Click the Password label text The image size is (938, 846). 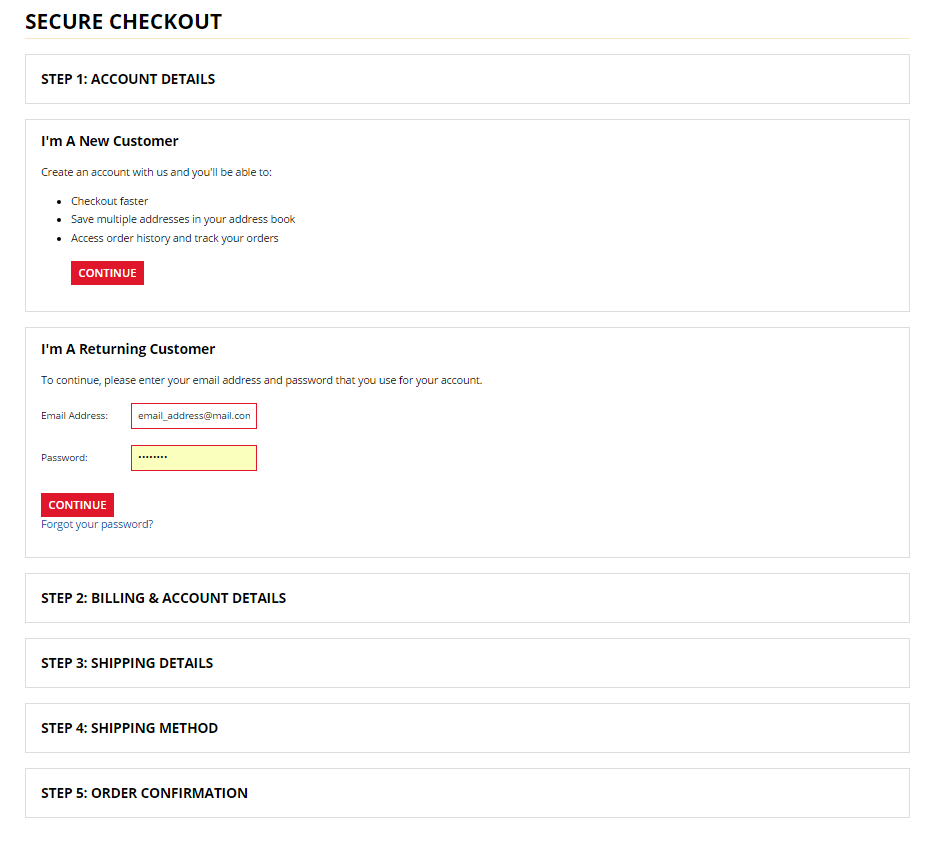click(64, 458)
